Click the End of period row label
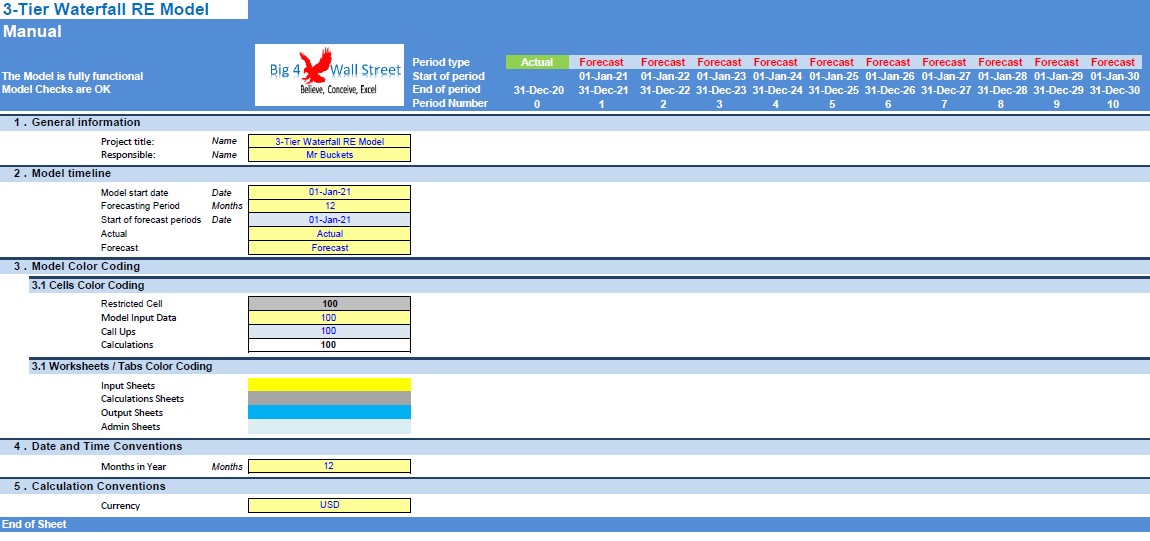This screenshot has width=1150, height=541. point(447,90)
